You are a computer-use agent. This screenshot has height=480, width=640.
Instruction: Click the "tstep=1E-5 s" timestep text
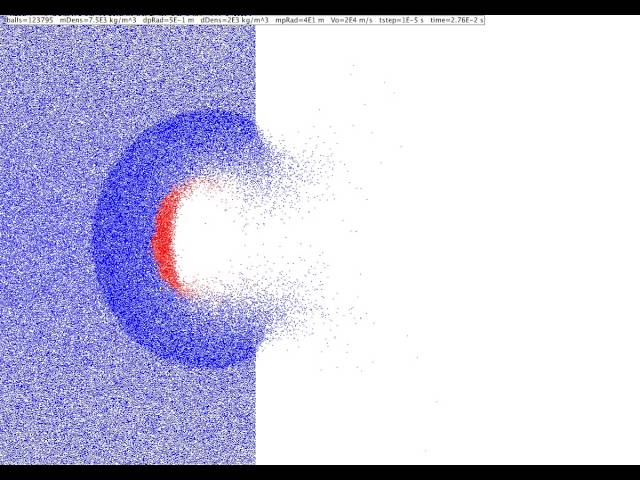[x=401, y=20]
